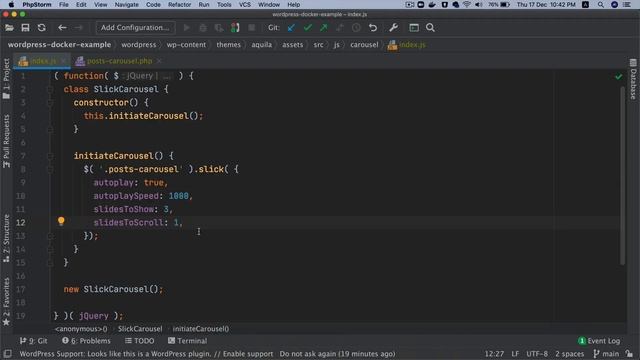The width and height of the screenshot is (640, 360).
Task: Open Database tool window
Action: pyautogui.click(x=633, y=80)
